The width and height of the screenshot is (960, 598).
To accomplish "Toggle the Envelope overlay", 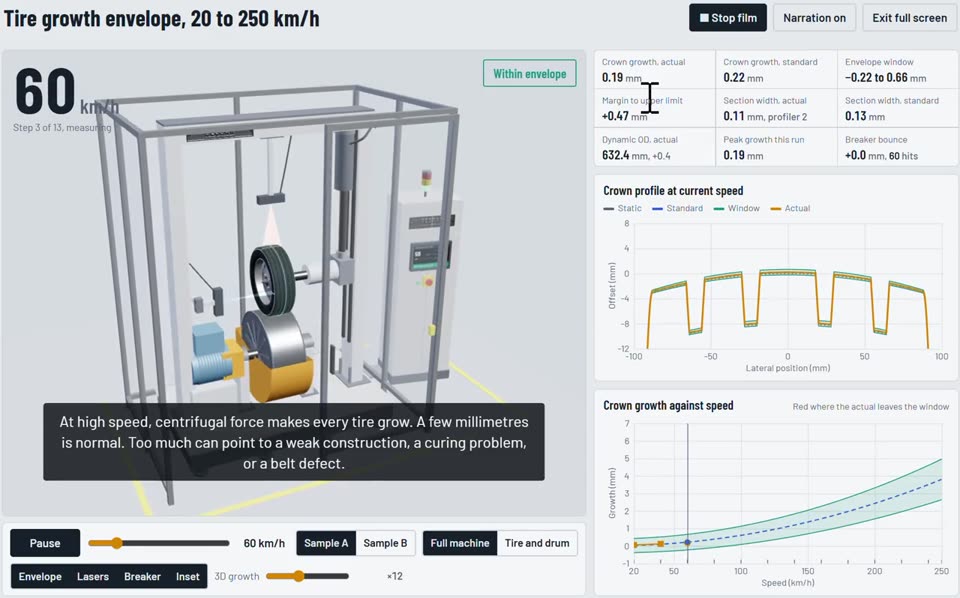I will point(40,576).
